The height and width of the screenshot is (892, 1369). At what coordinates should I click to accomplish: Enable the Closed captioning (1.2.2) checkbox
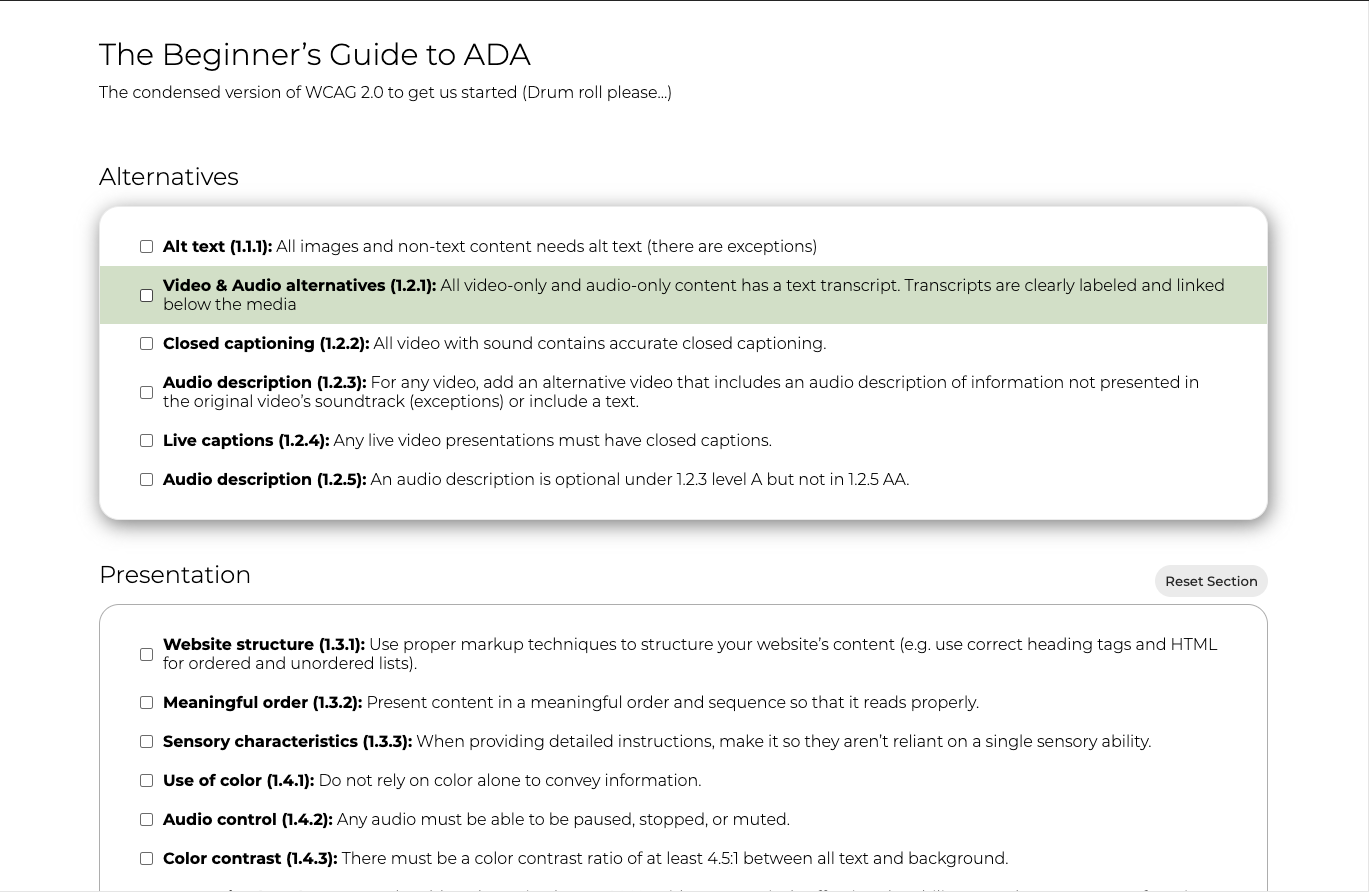pyautogui.click(x=146, y=343)
